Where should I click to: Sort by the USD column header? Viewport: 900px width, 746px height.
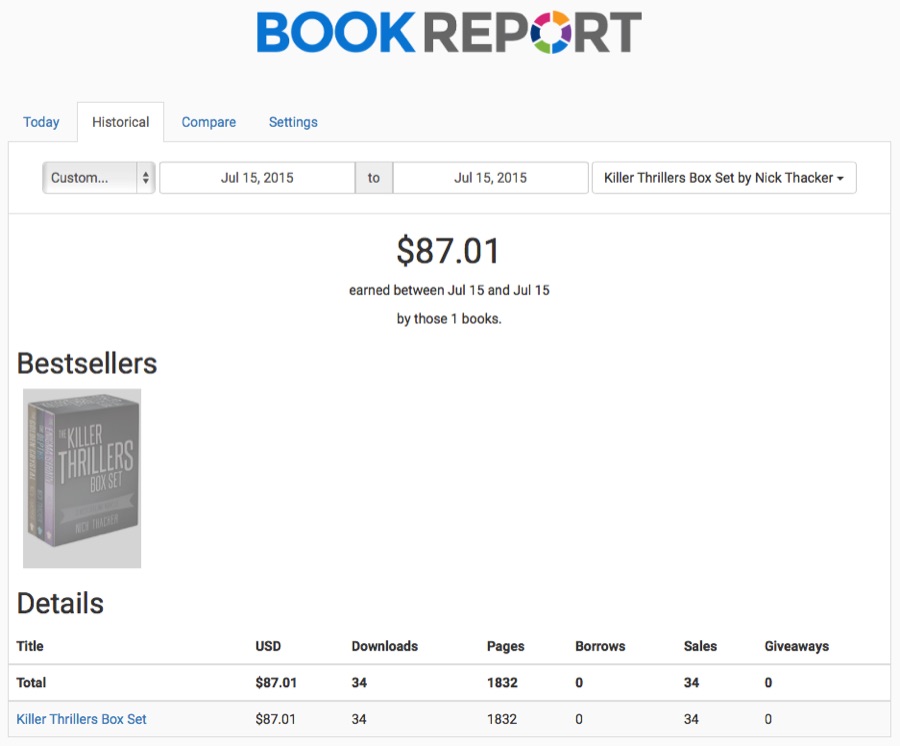coord(269,646)
